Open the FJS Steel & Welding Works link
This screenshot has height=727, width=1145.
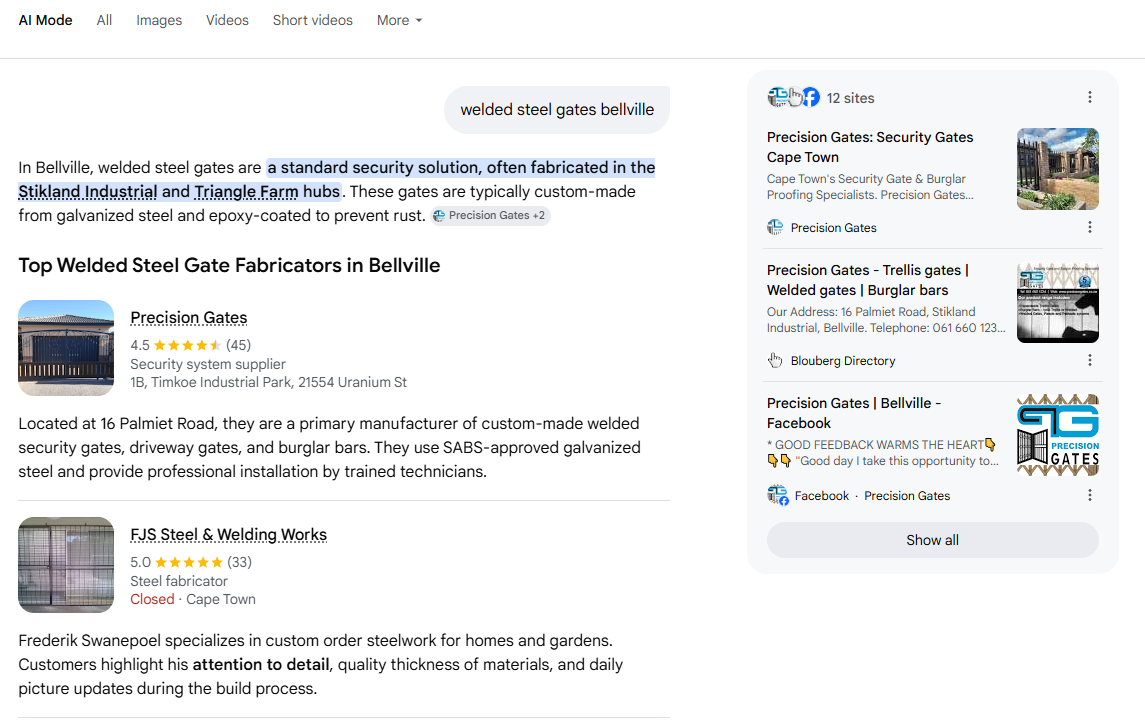[x=229, y=534]
